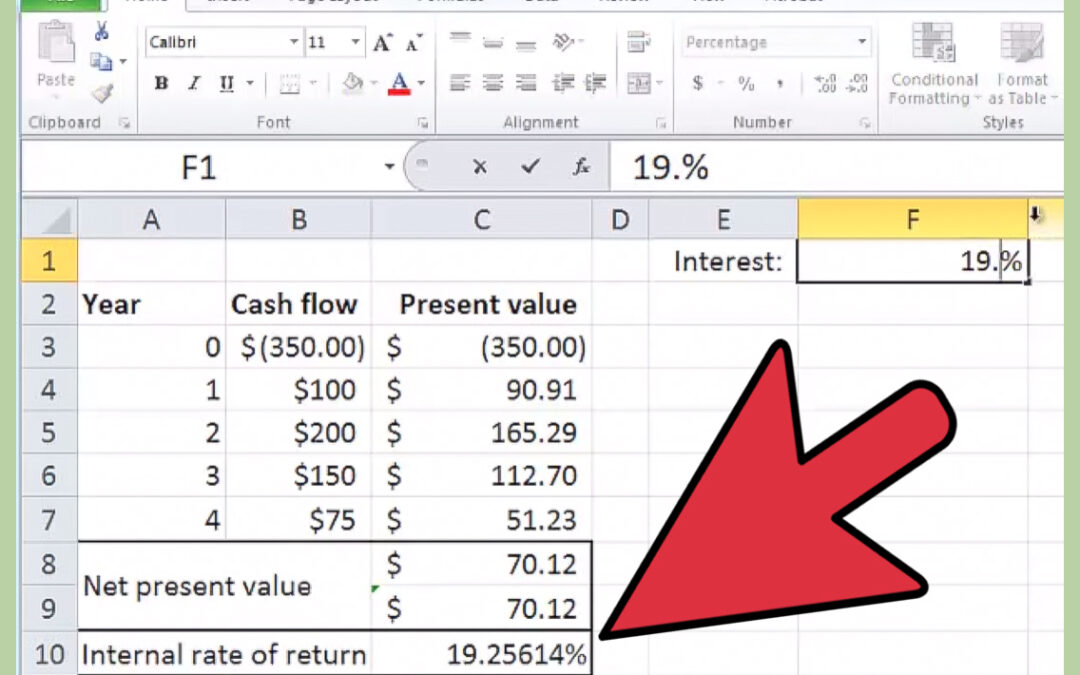Set Middle Align vertical alignment
This screenshot has width=1080, height=675.
[492, 42]
